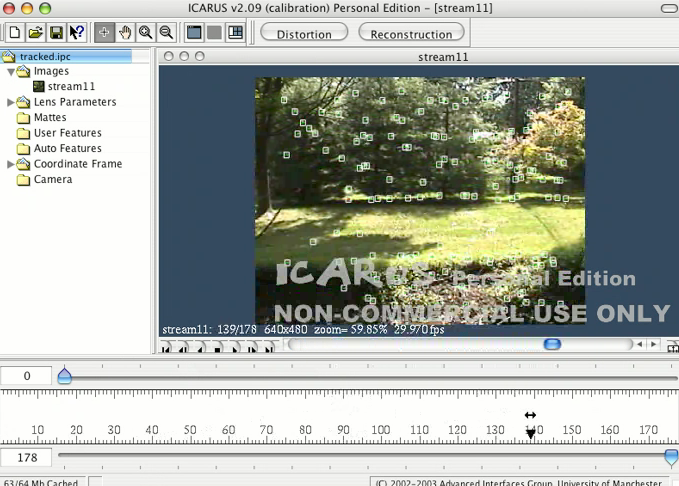Stop playback with the square button

(217, 348)
